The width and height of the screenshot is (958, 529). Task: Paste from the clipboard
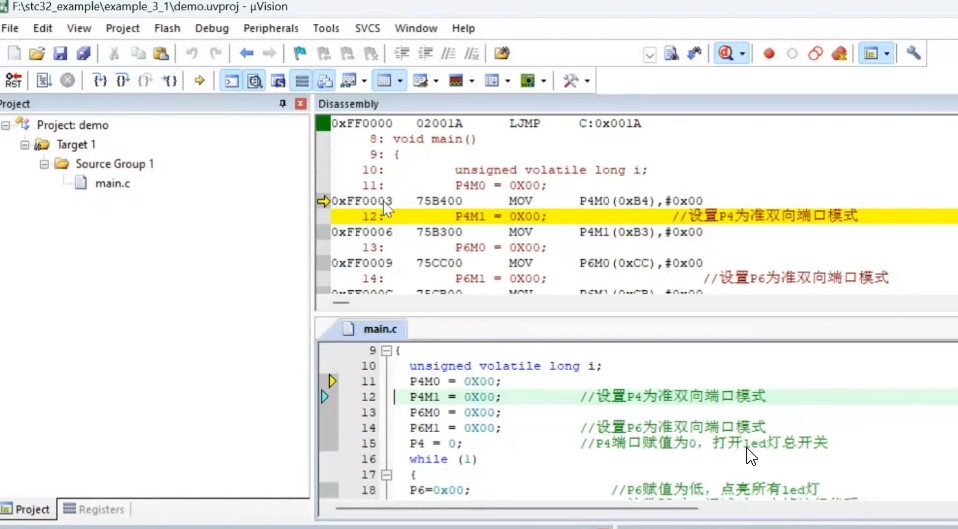161,53
